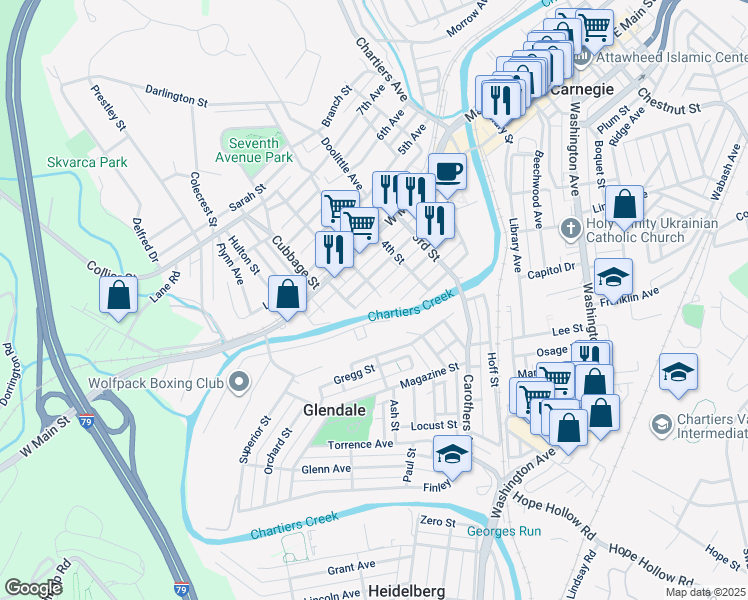
Task: Select the Seventh Avenue Park label
Action: click(x=254, y=150)
